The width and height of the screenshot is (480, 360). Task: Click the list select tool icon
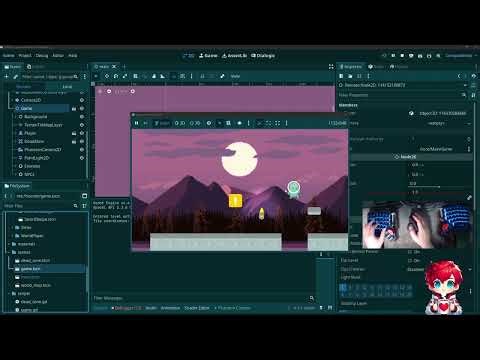point(135,76)
